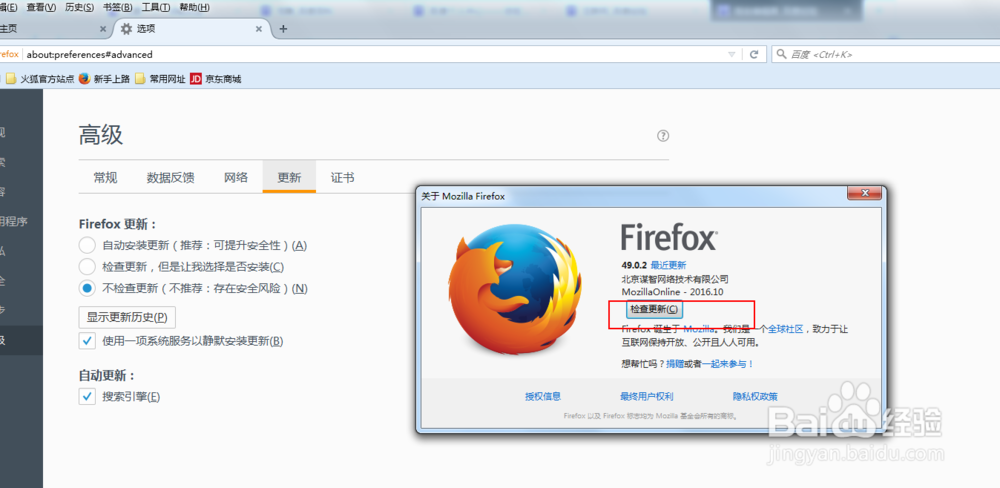Screen dimensions: 1000x488
Task: Open the 帮助(H) menu
Action: point(194,8)
